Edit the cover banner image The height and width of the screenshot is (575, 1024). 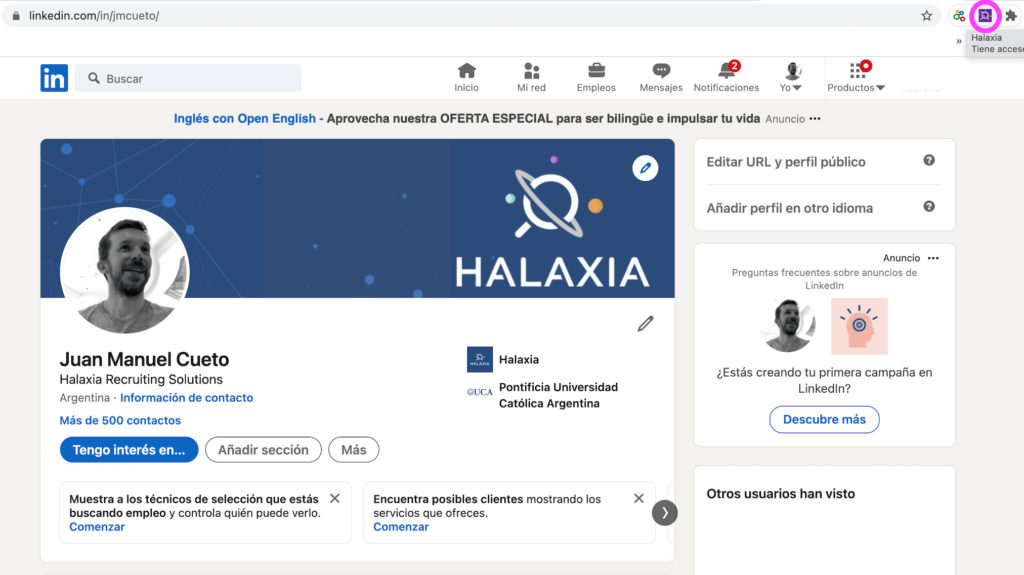tap(645, 168)
